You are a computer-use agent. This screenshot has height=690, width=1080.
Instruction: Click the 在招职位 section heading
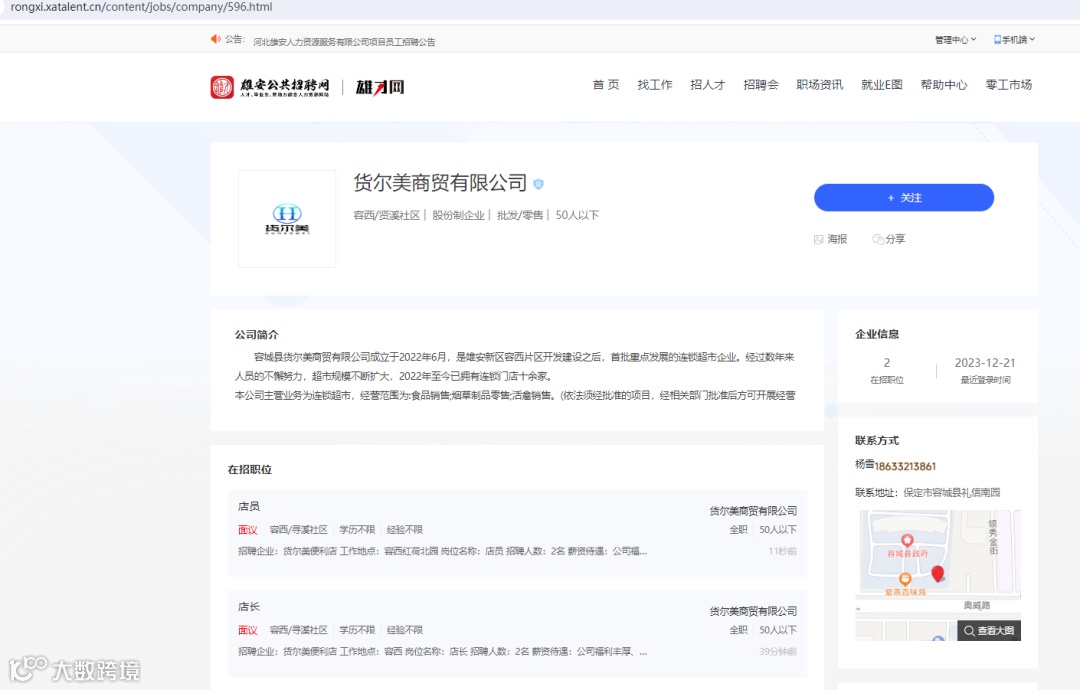click(249, 470)
